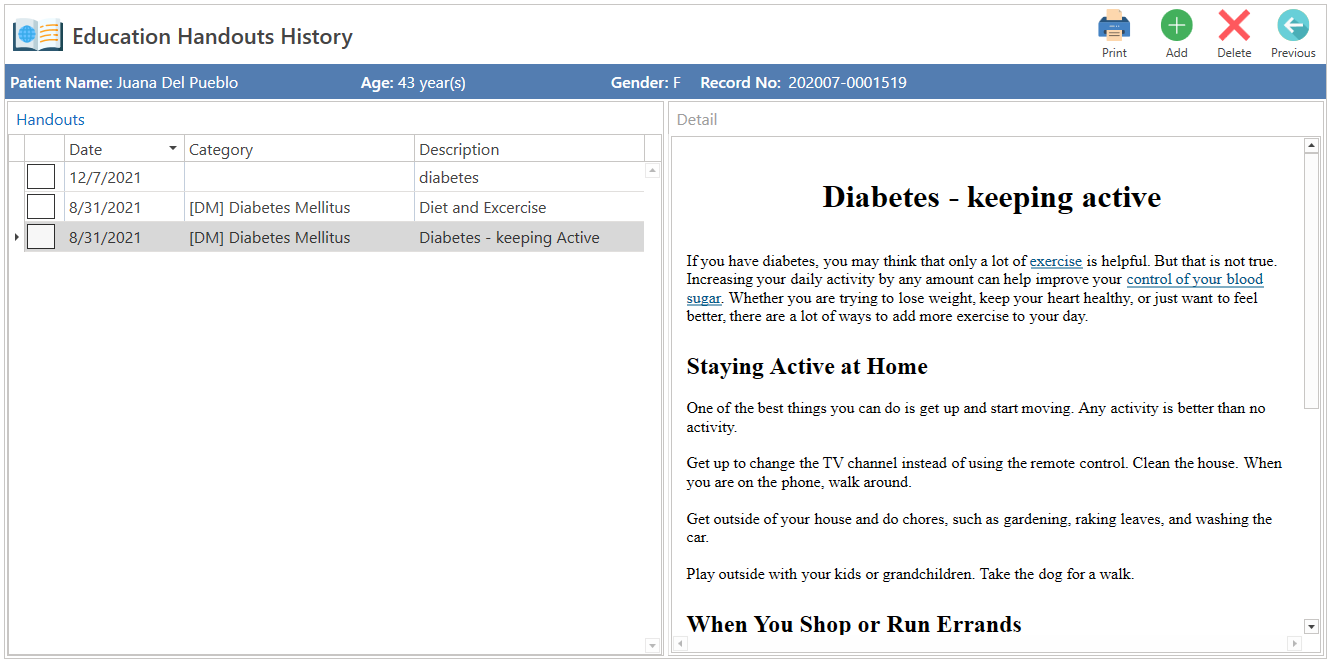Check the box for Diabetes - keeping Active row
The image size is (1327, 660).
[x=41, y=237]
